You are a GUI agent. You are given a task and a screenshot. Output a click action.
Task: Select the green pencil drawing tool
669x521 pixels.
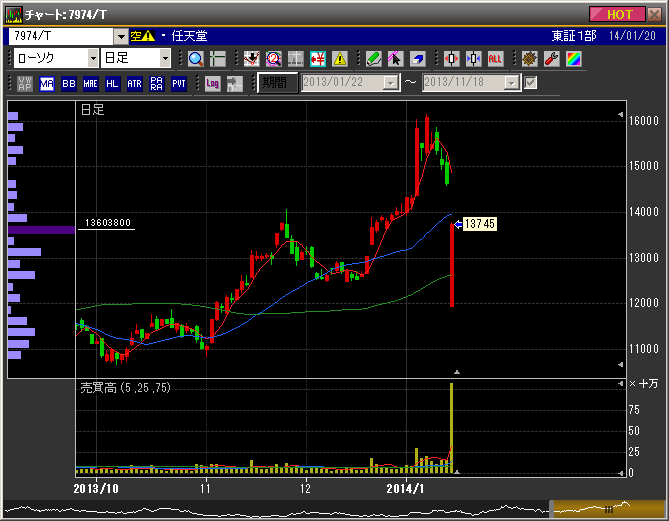(373, 58)
